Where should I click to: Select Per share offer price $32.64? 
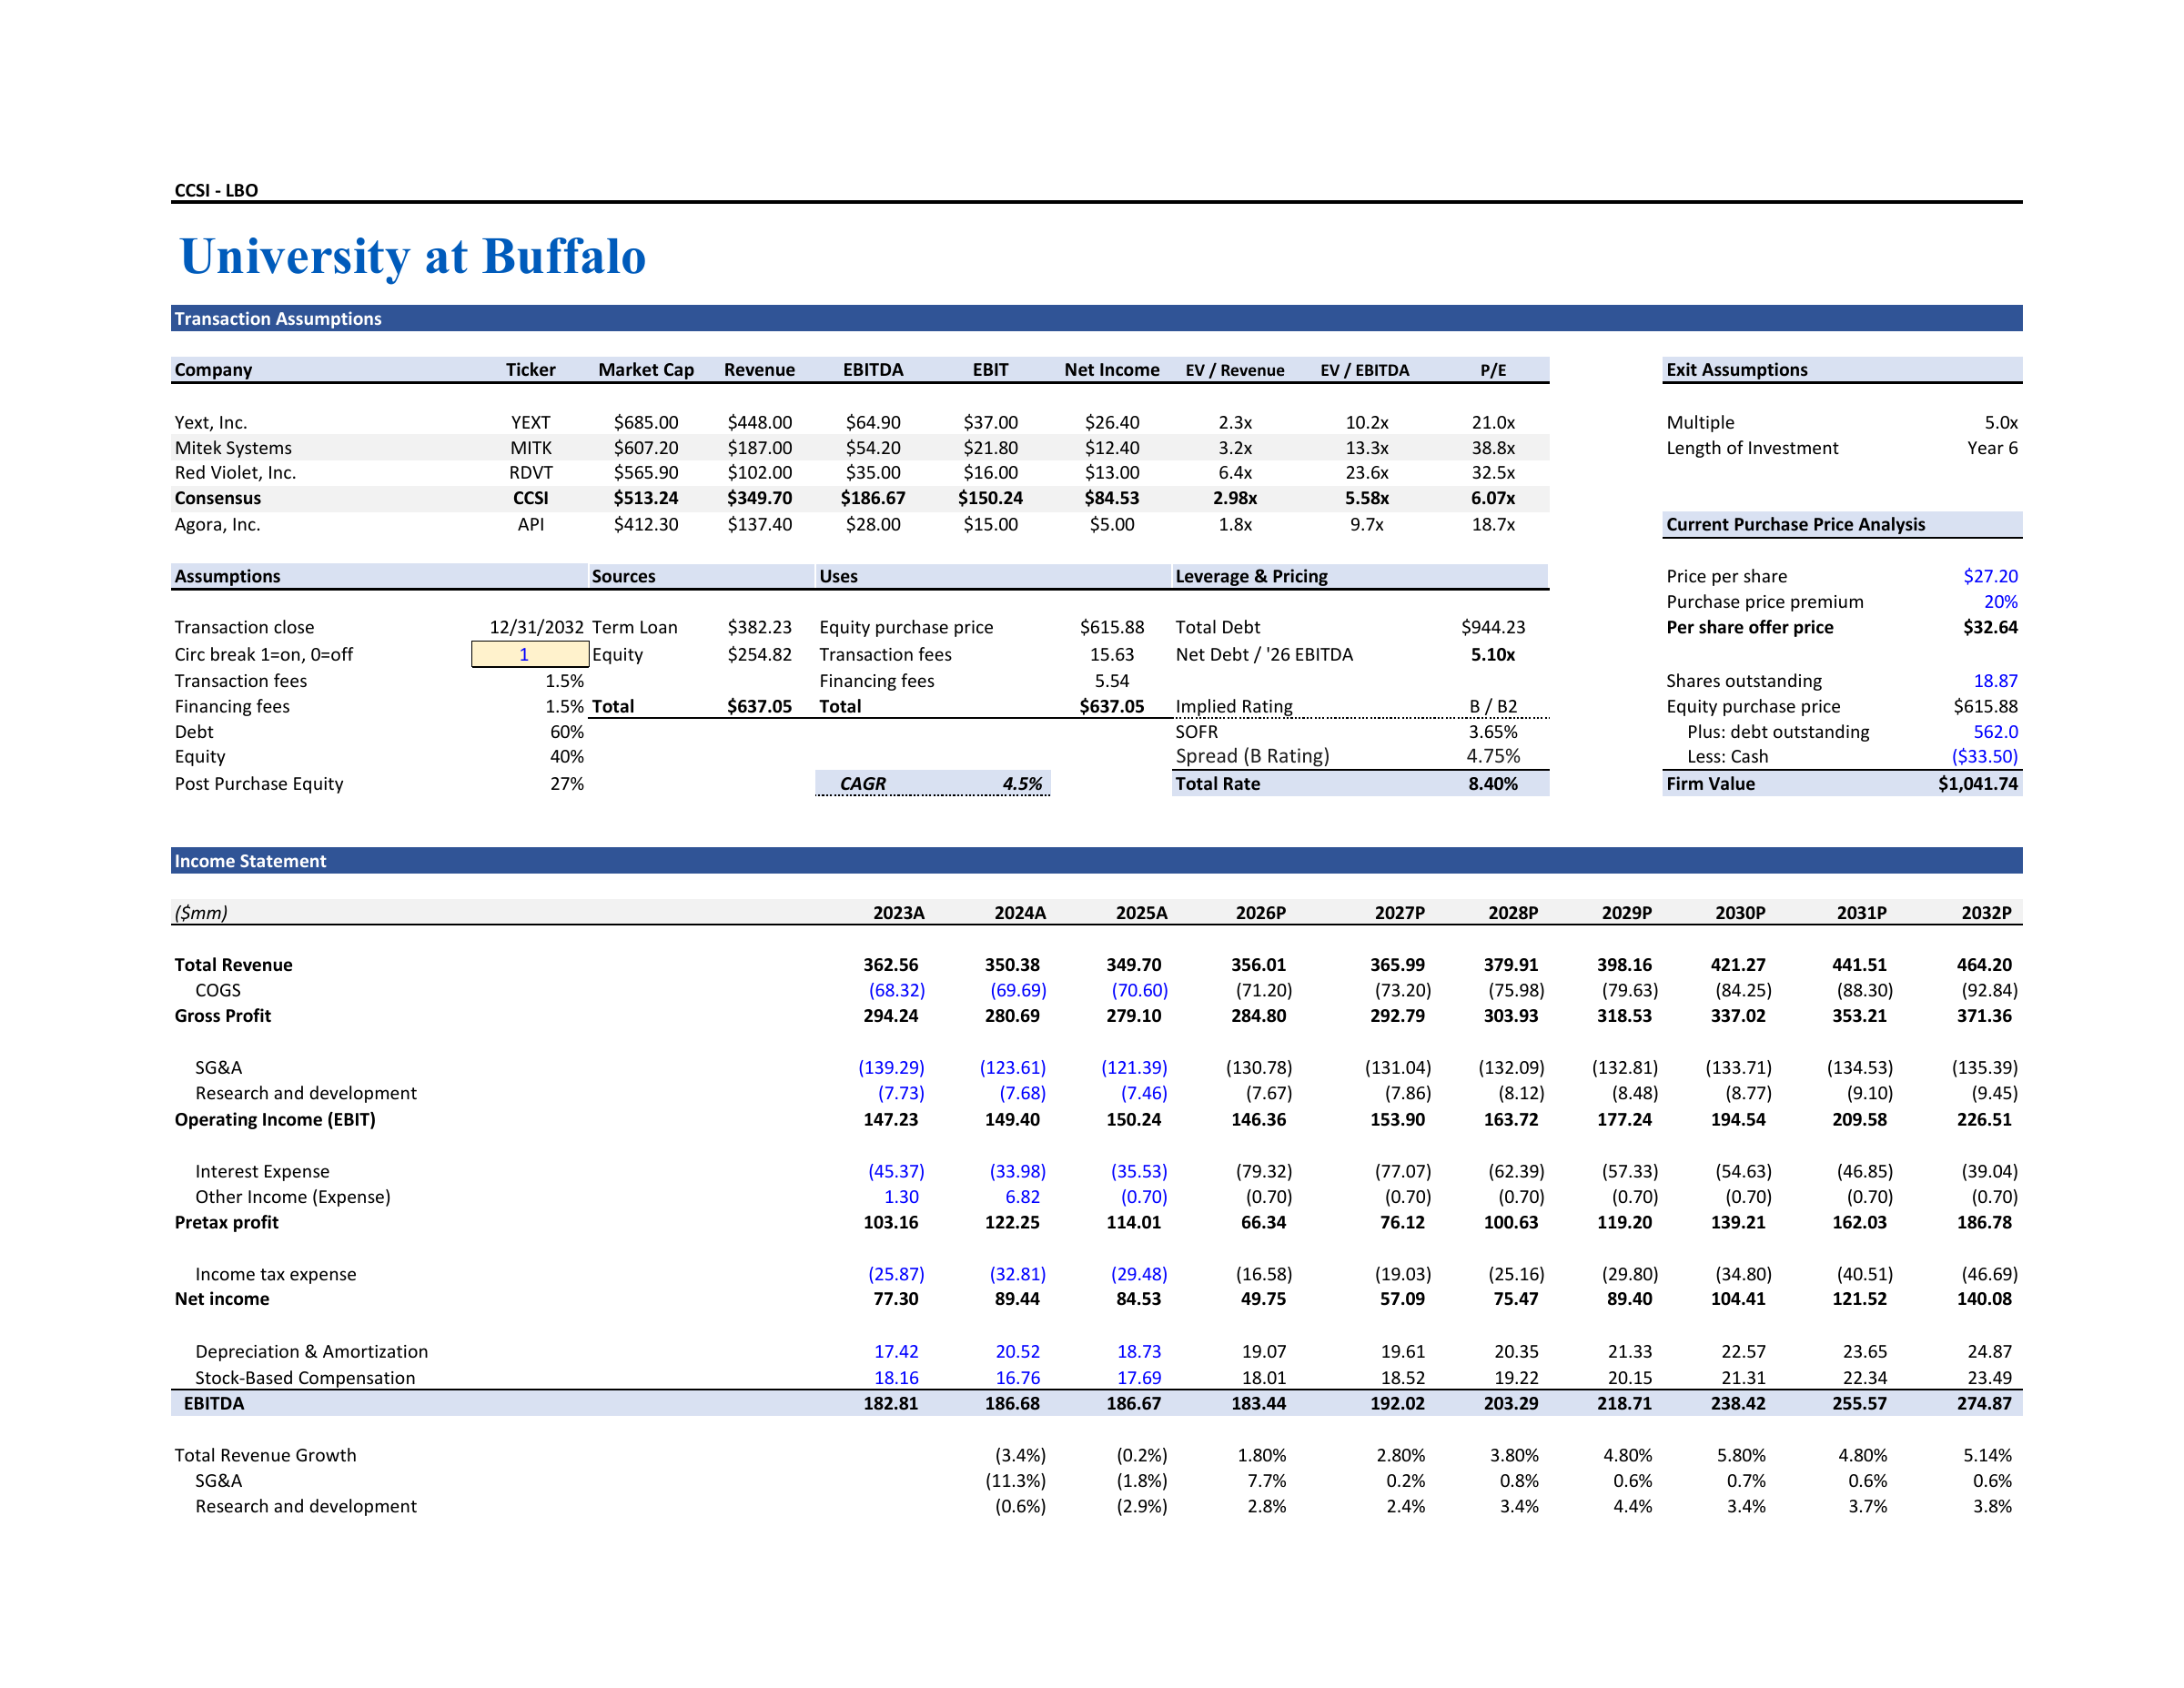1990,627
